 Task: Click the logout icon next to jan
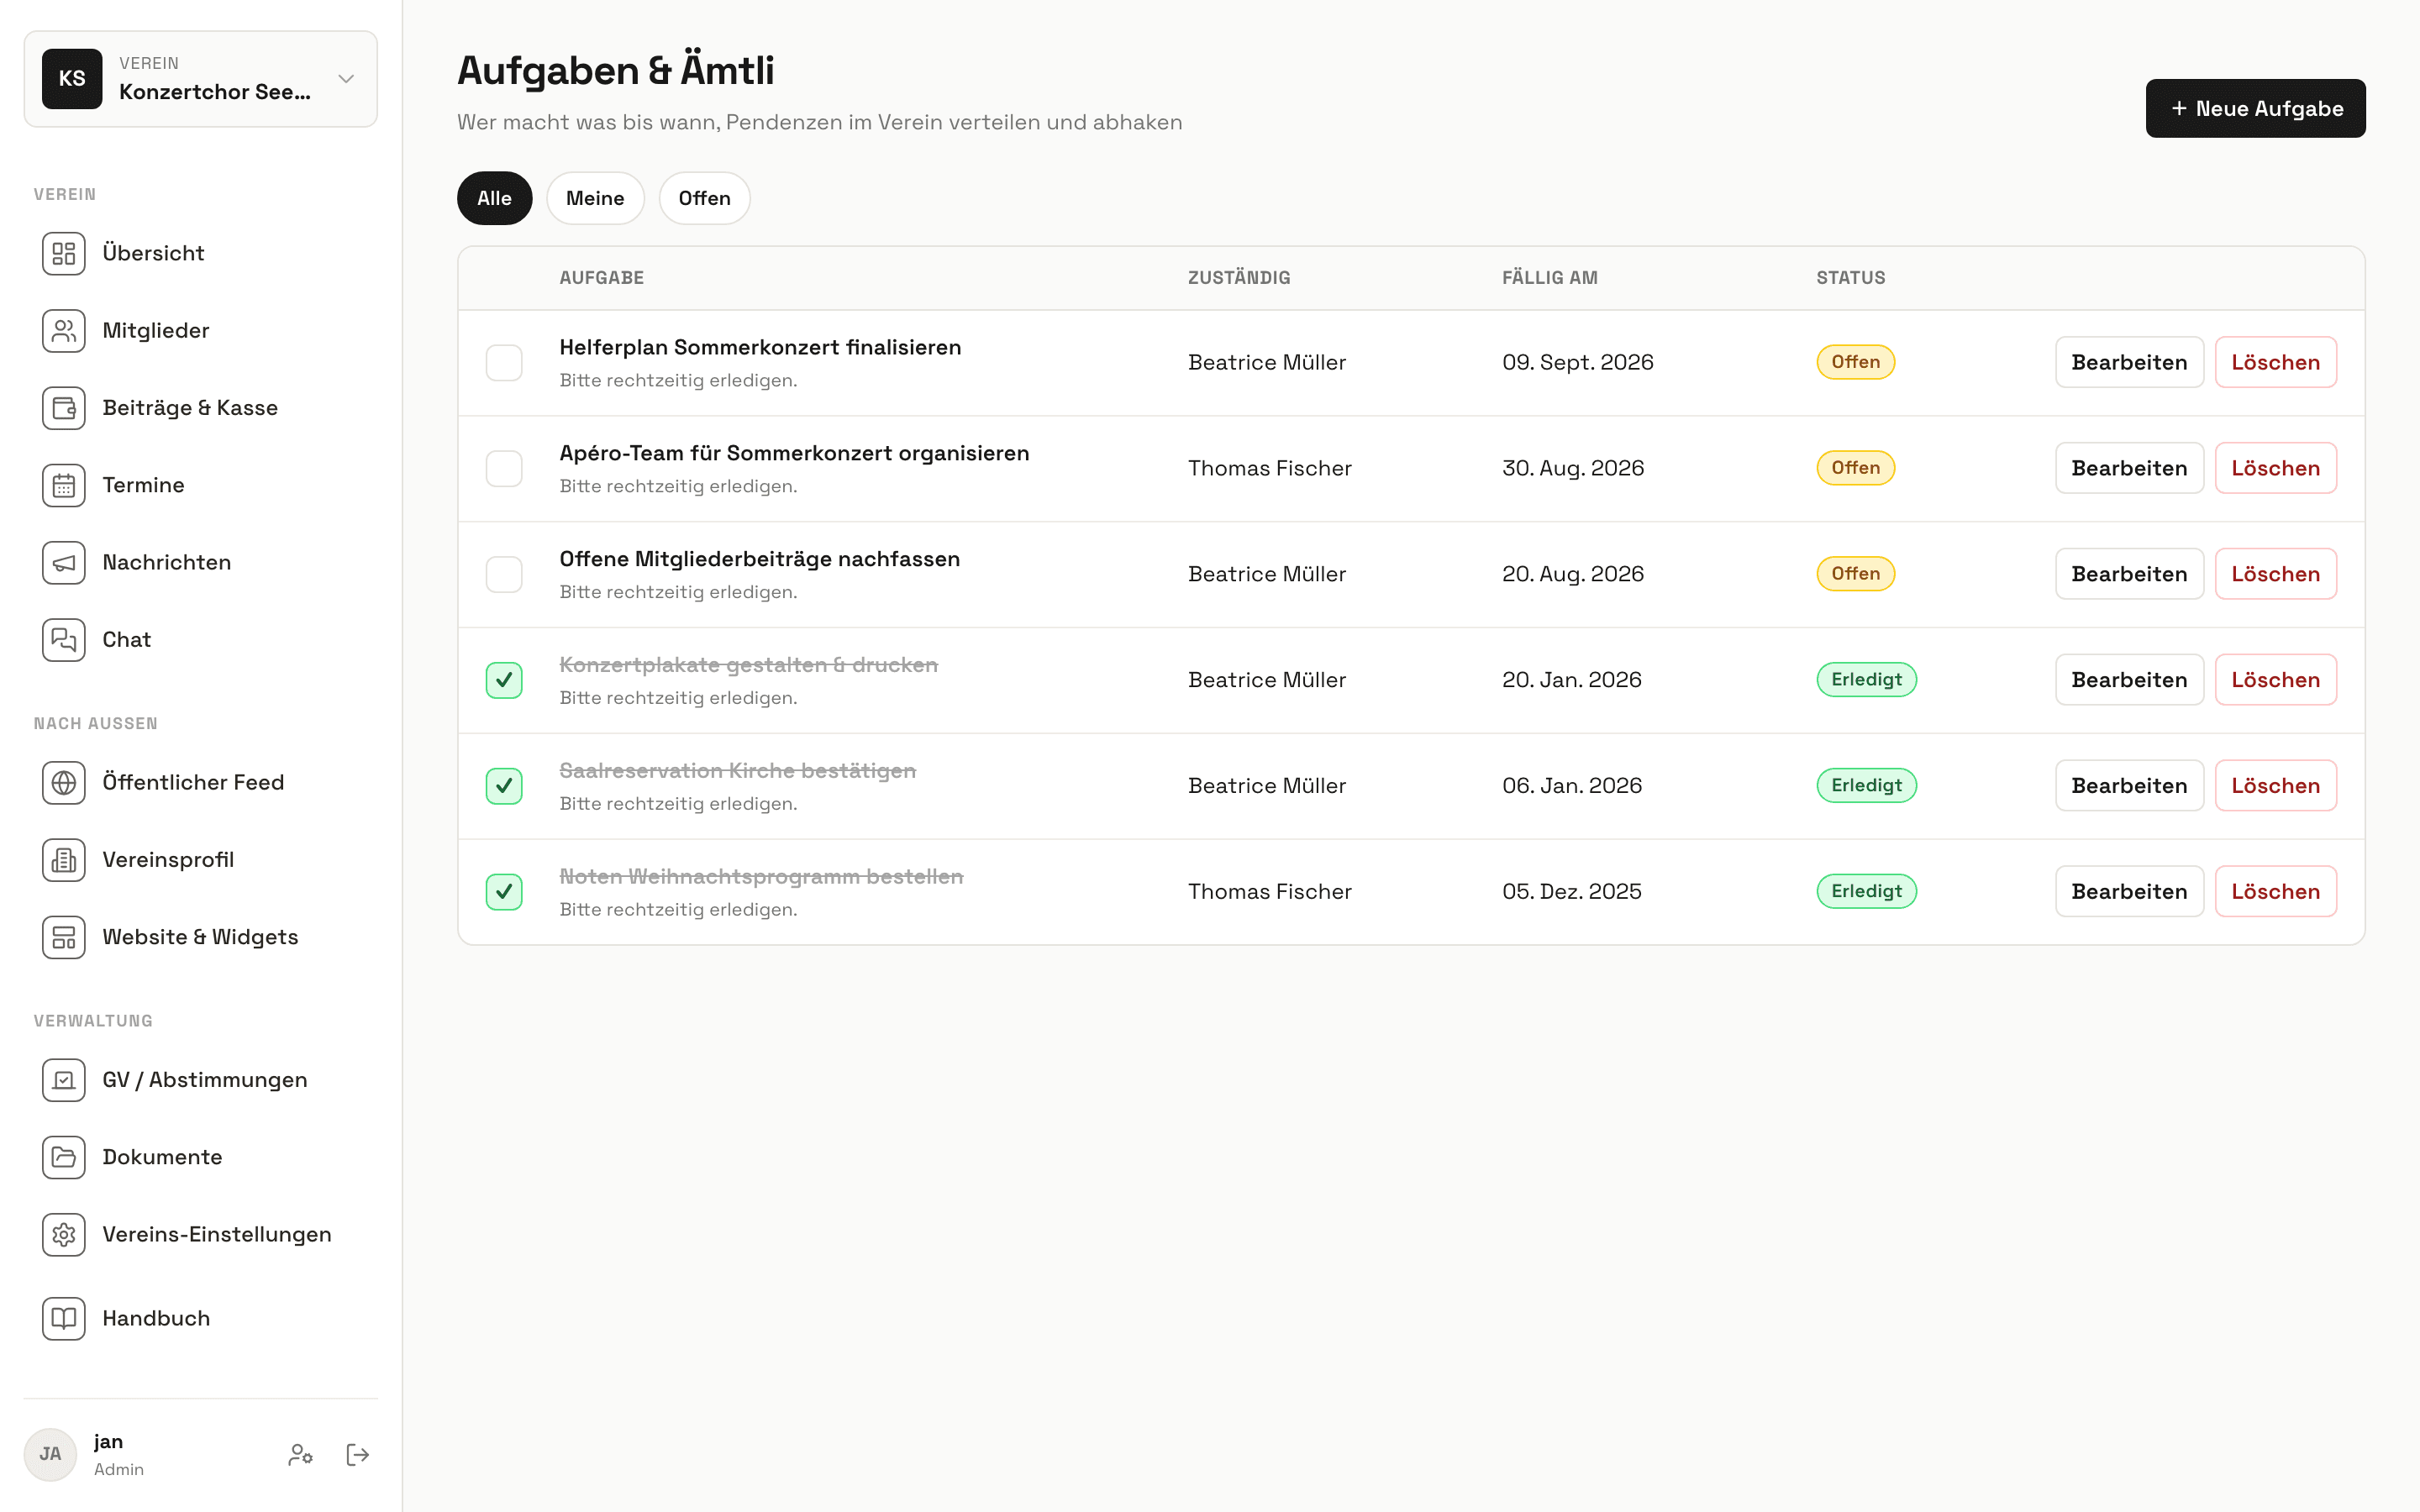pos(357,1454)
